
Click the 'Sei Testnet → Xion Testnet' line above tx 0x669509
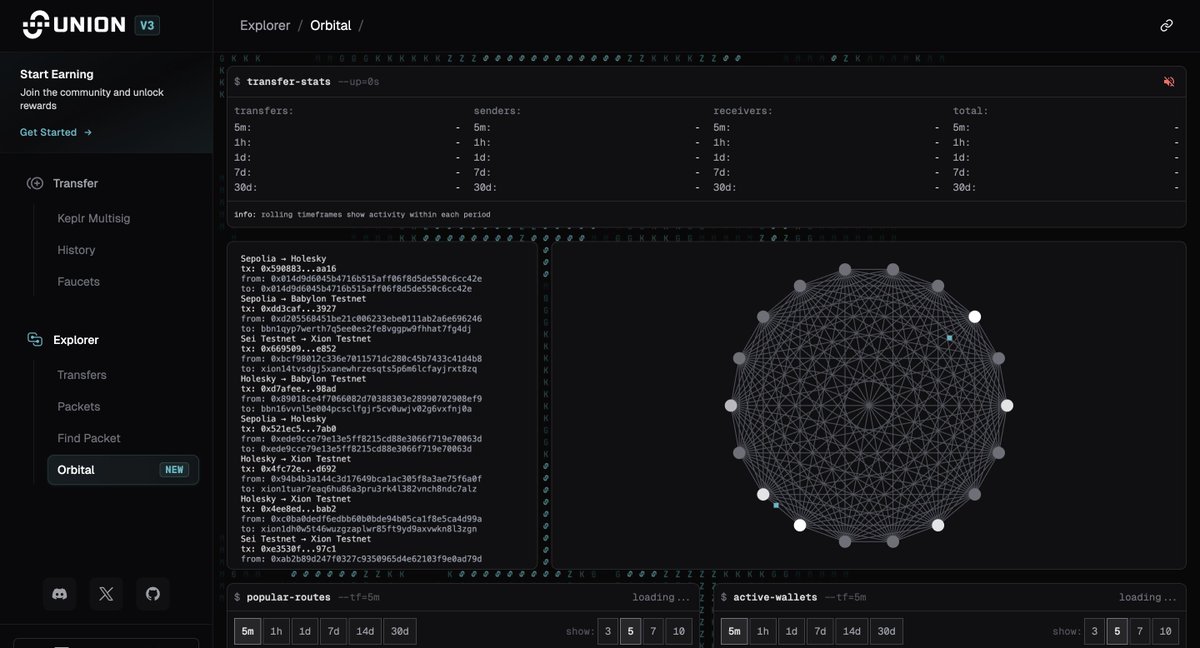(306, 338)
